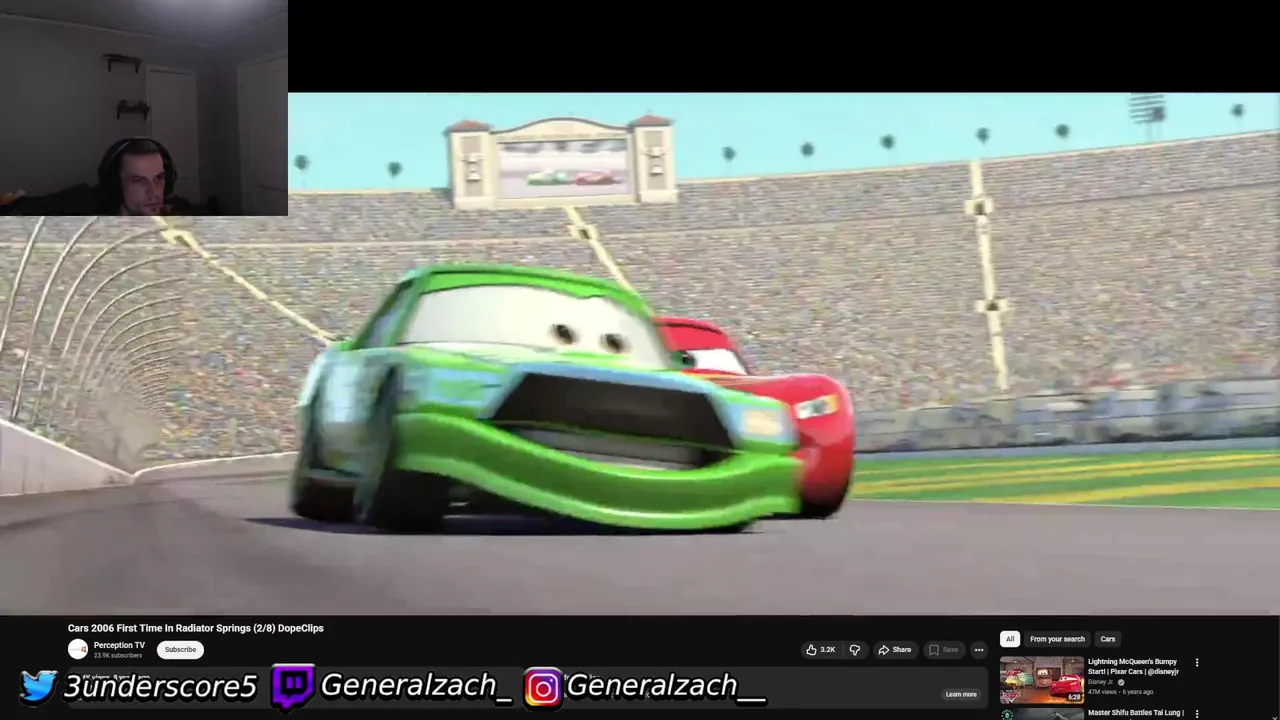Viewport: 1280px width, 720px height.
Task: Open the Perception TV channel name link
Action: [x=119, y=645]
